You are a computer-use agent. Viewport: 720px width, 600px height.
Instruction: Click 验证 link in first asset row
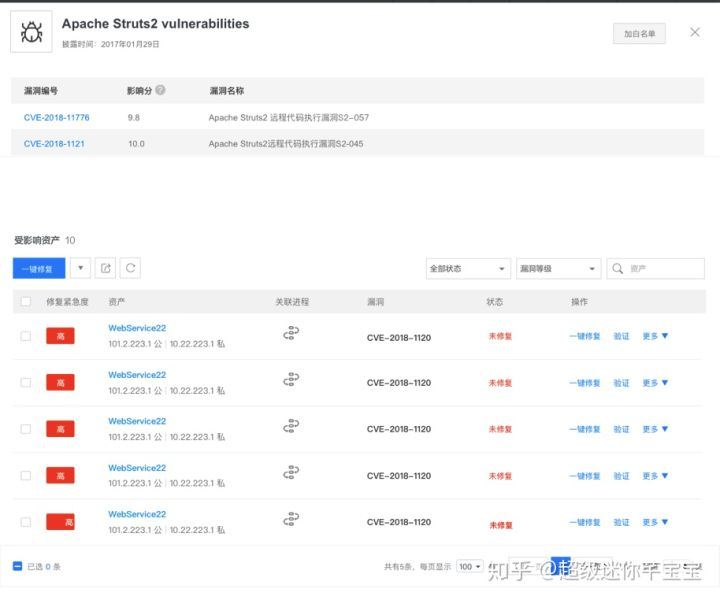621,336
